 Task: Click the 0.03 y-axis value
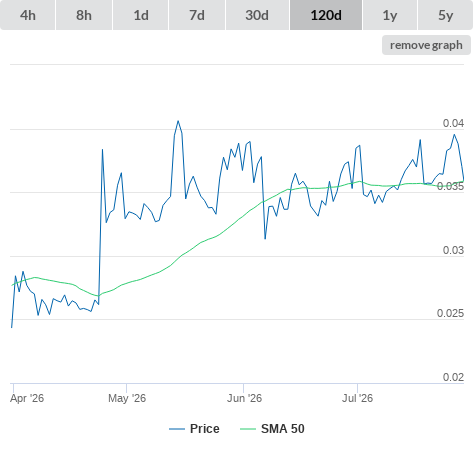(453, 250)
